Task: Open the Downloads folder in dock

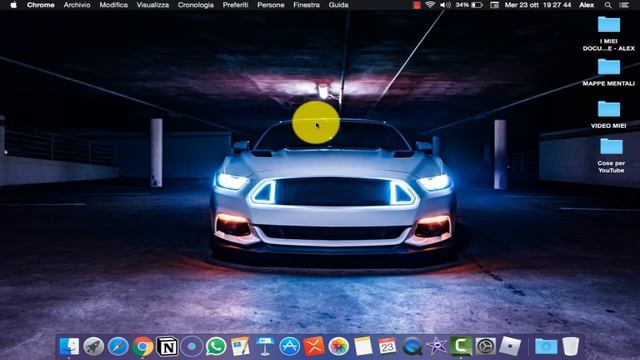Action: tap(546, 347)
